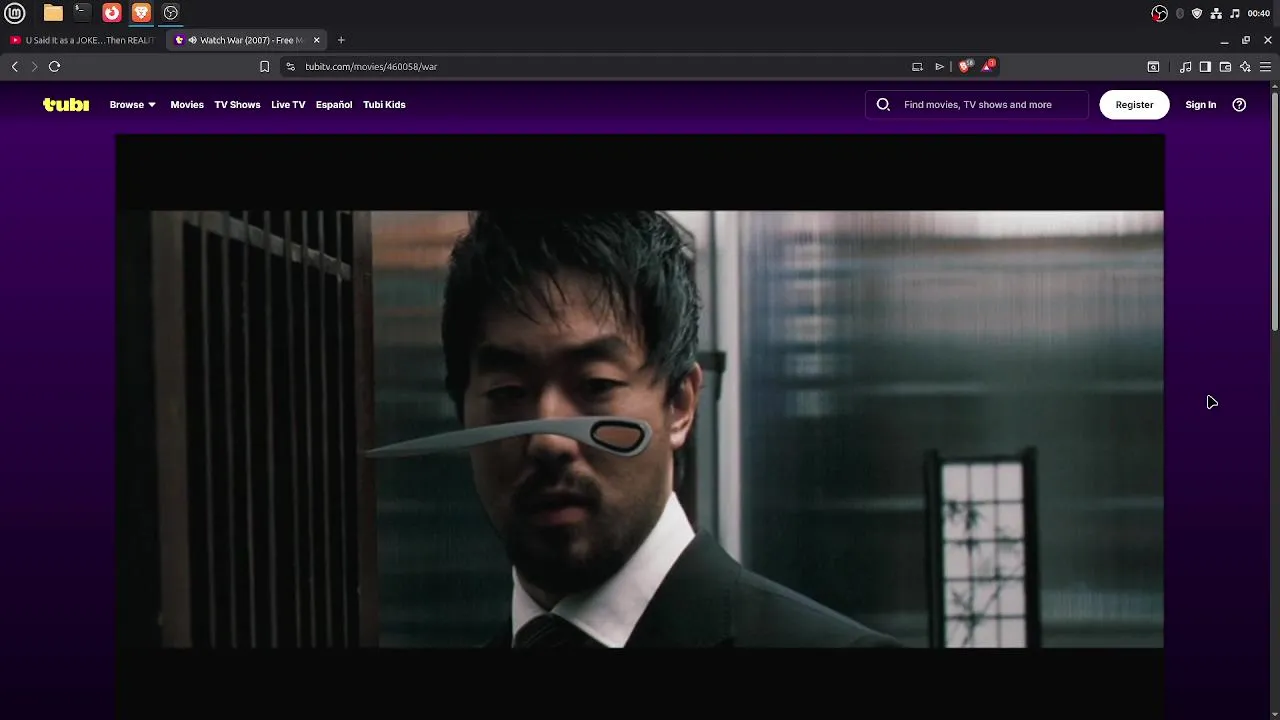Minimize the browser window
The image size is (1280, 720).
1224,40
